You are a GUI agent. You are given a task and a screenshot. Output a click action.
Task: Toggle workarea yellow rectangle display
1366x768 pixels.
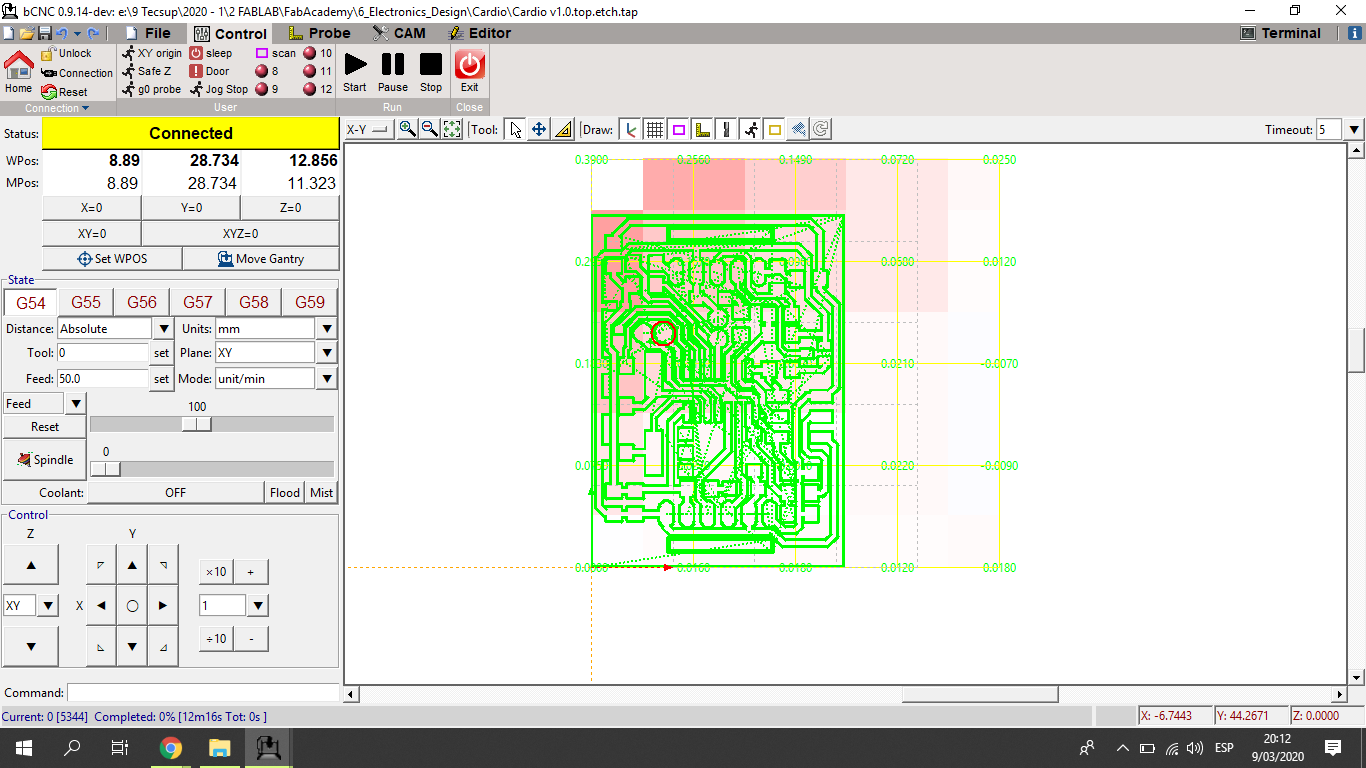[774, 129]
